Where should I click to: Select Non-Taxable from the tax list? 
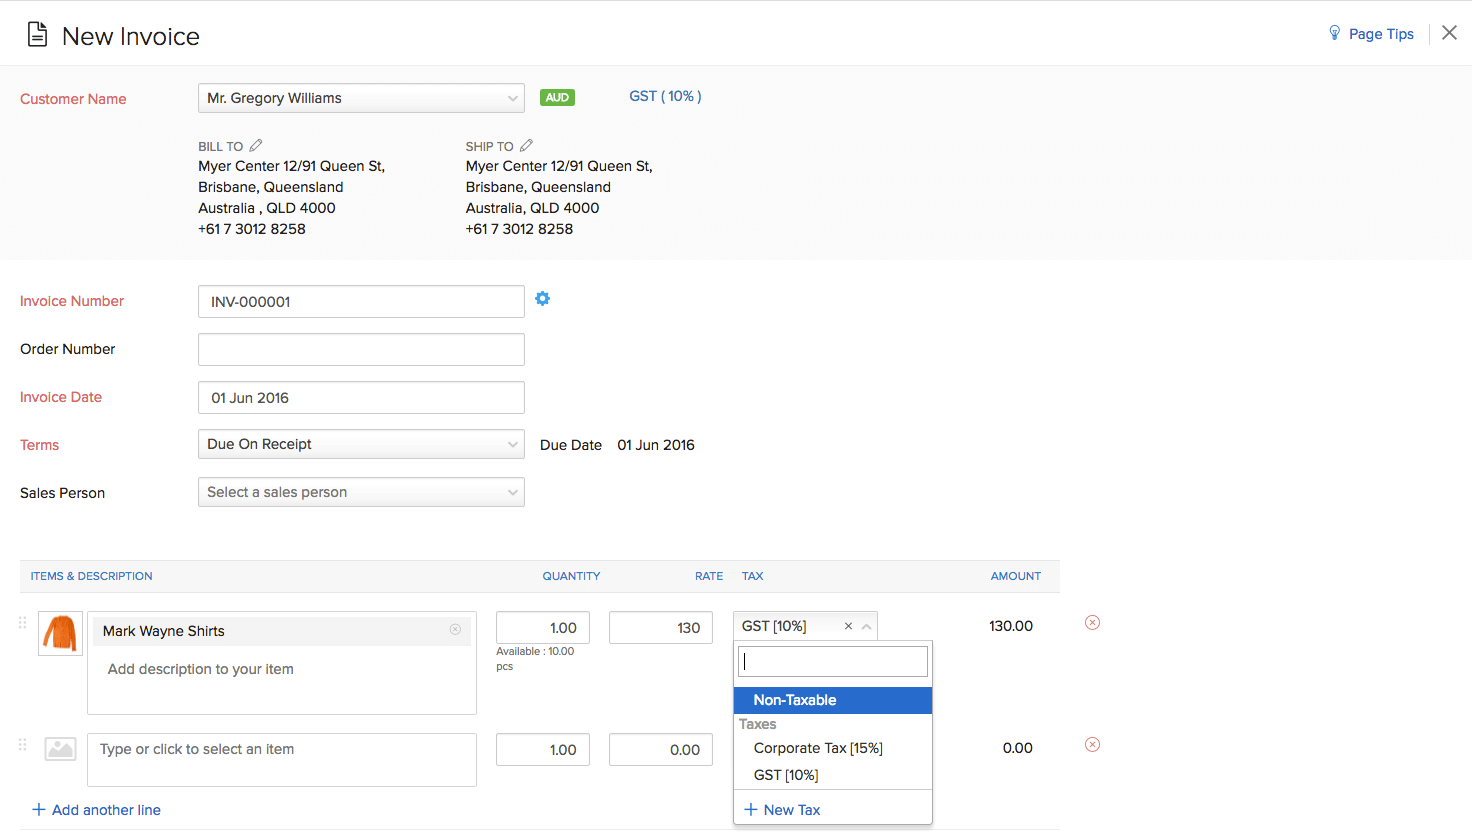coord(793,700)
